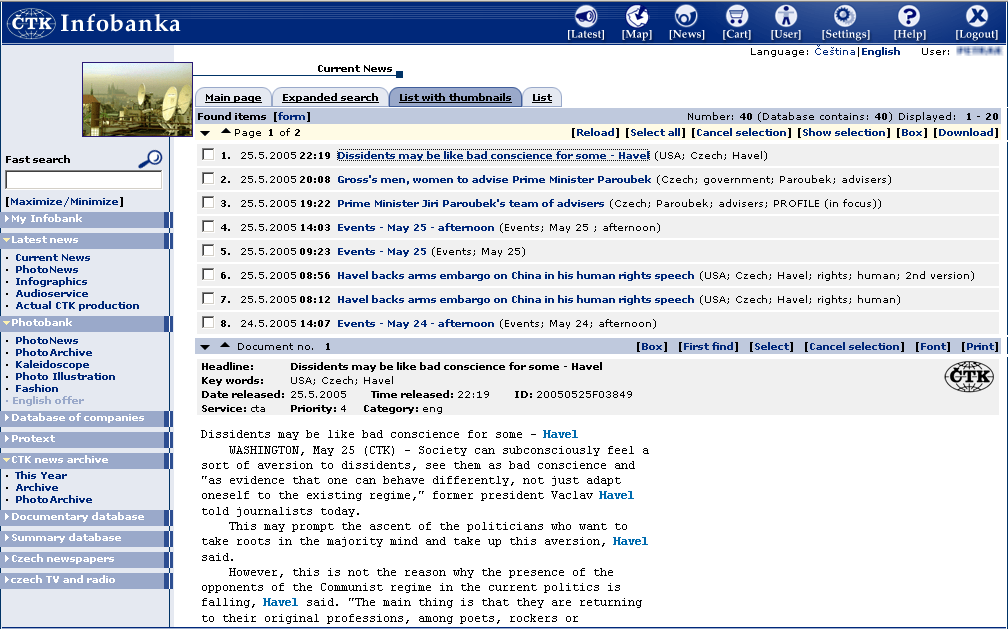The image size is (1008, 629).
Task: Expand the Database of companies section
Action: 78,418
